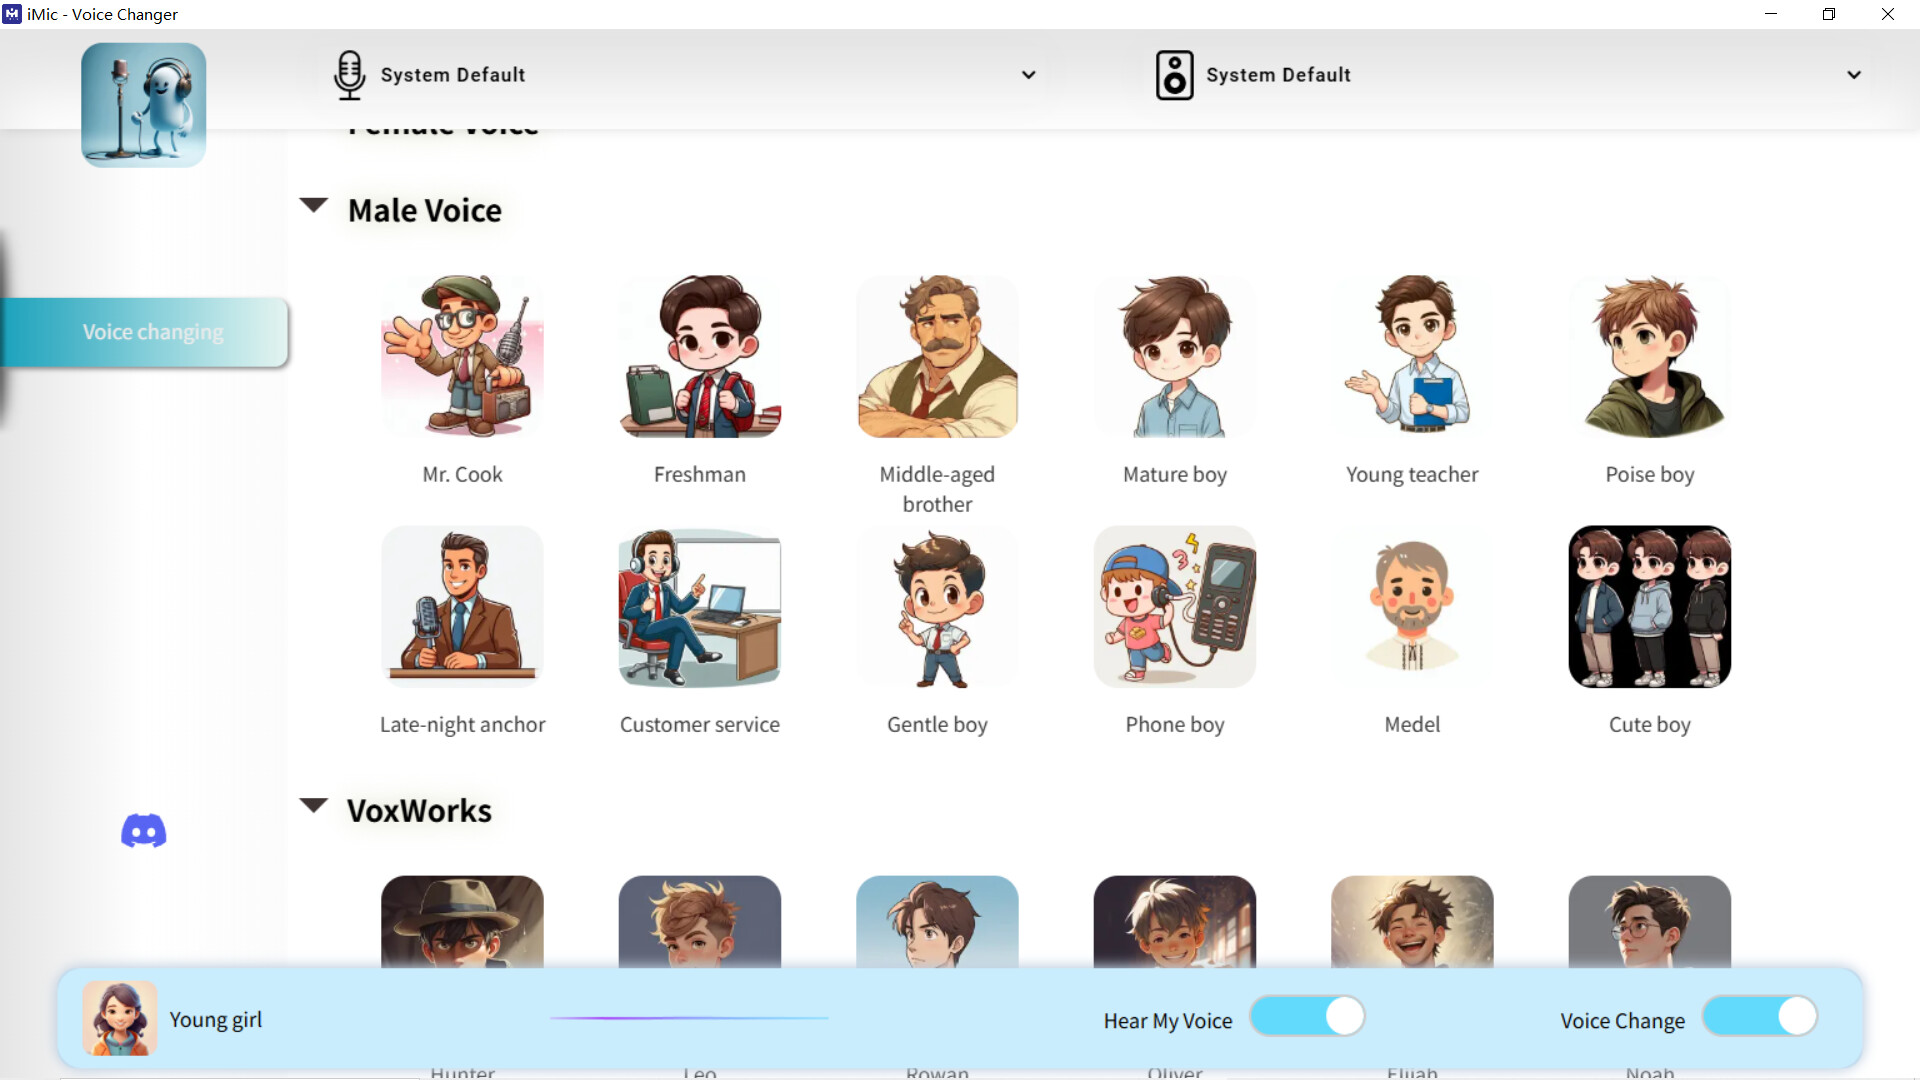Select the Oliver VoxWorks portrait
Image resolution: width=1920 pixels, height=1080 pixels.
pyautogui.click(x=1175, y=922)
